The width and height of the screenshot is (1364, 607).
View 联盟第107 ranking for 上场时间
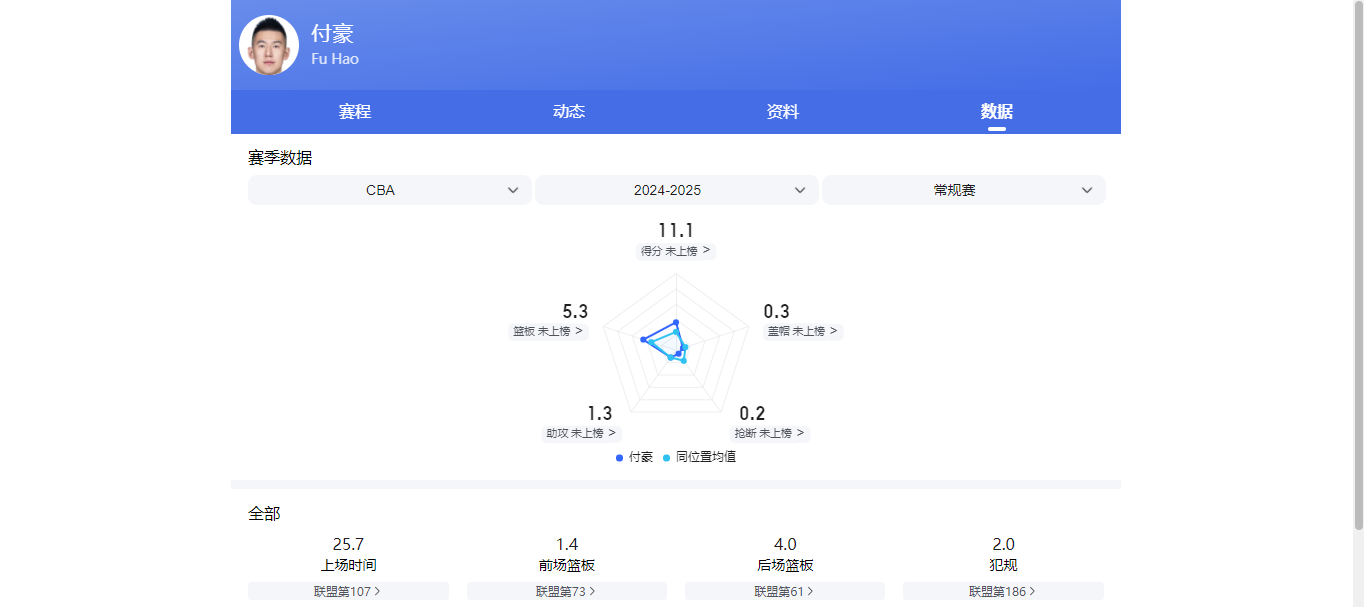[348, 591]
